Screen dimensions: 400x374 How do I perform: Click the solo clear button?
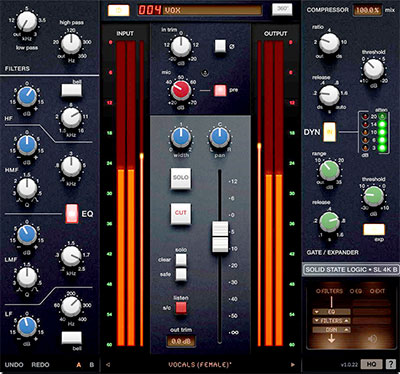[x=181, y=260]
